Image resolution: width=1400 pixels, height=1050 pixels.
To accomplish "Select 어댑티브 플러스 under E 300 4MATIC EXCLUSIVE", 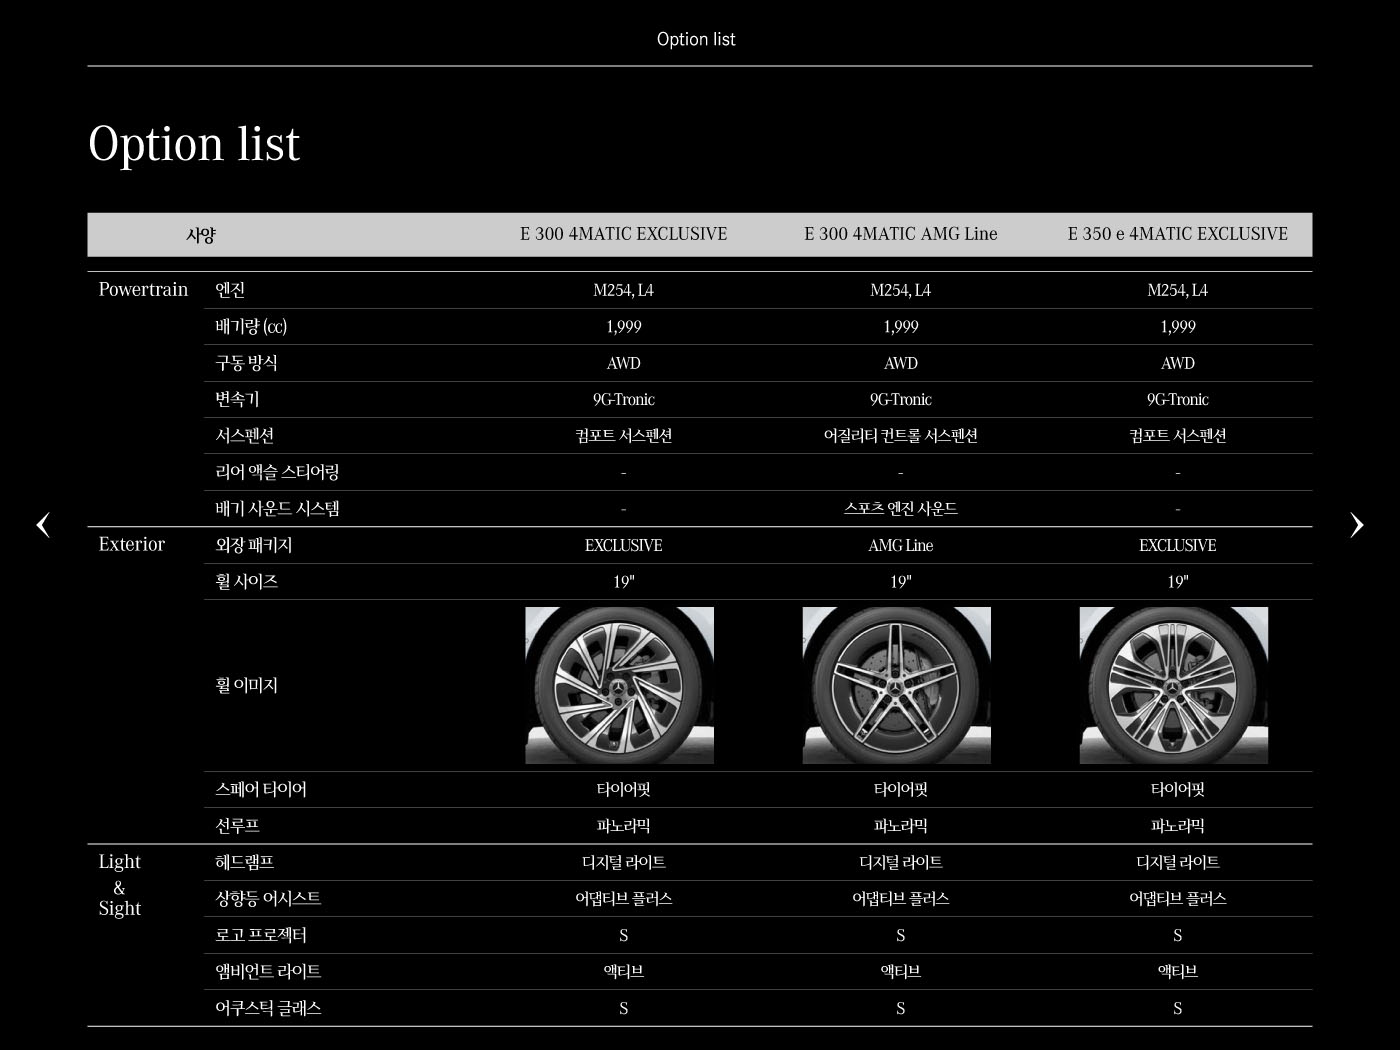I will [x=624, y=899].
